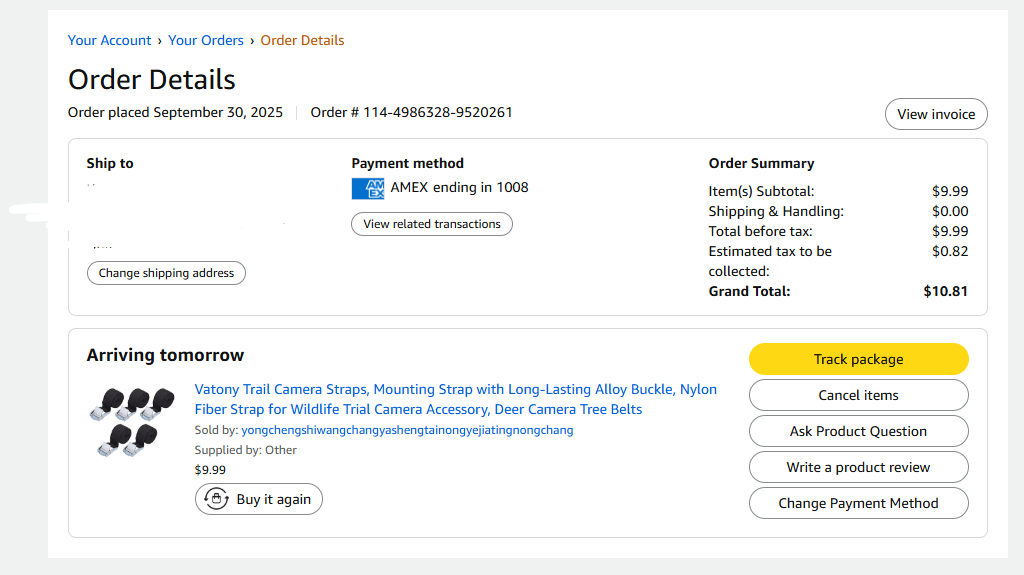Click the Grand Total $10.81 amount

[x=945, y=291]
